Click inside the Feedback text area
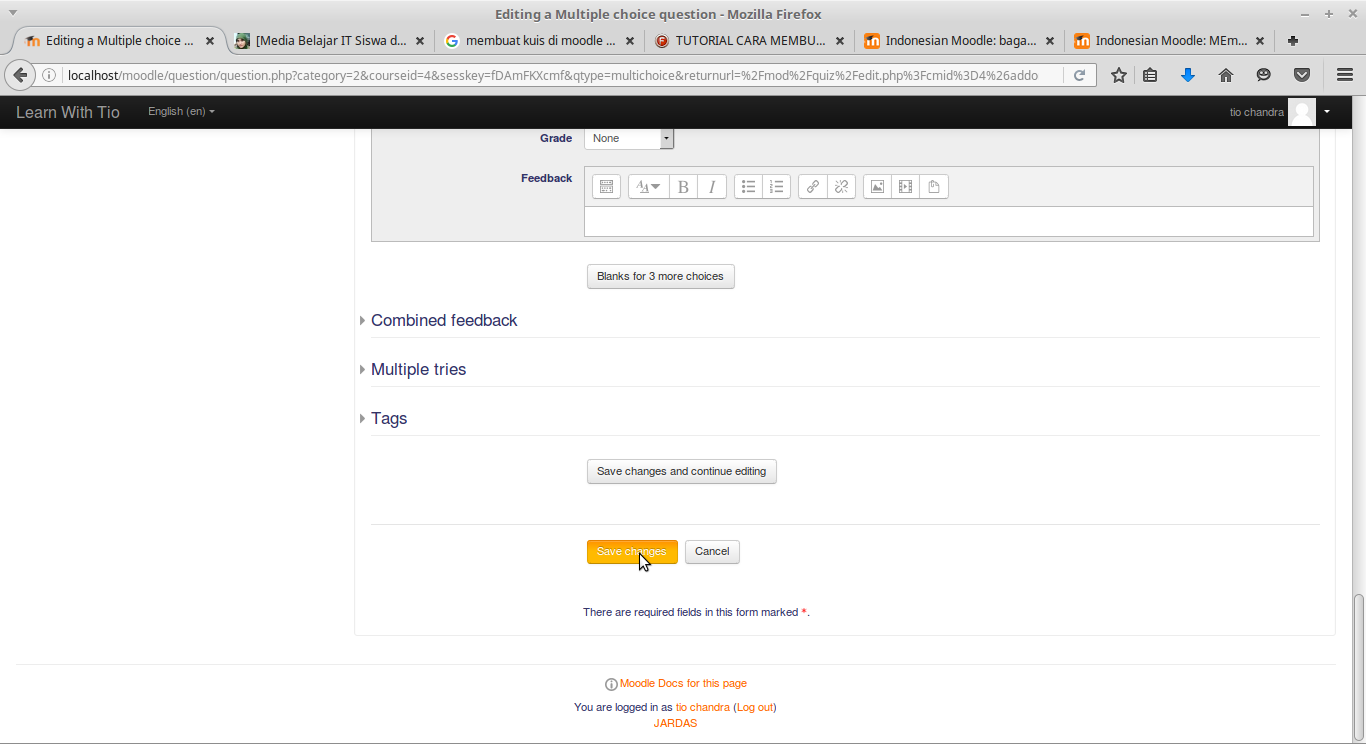This screenshot has width=1366, height=744. [948, 222]
